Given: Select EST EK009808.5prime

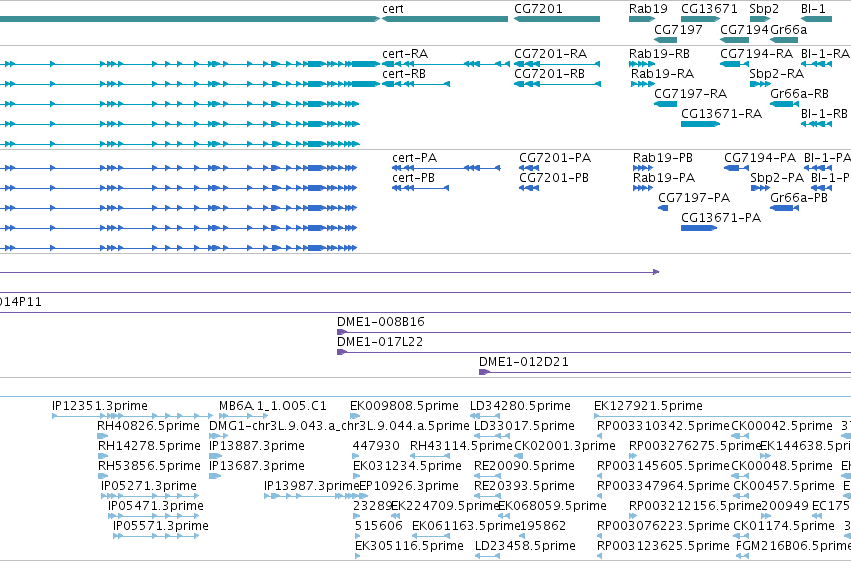Looking at the screenshot, I should (x=355, y=416).
